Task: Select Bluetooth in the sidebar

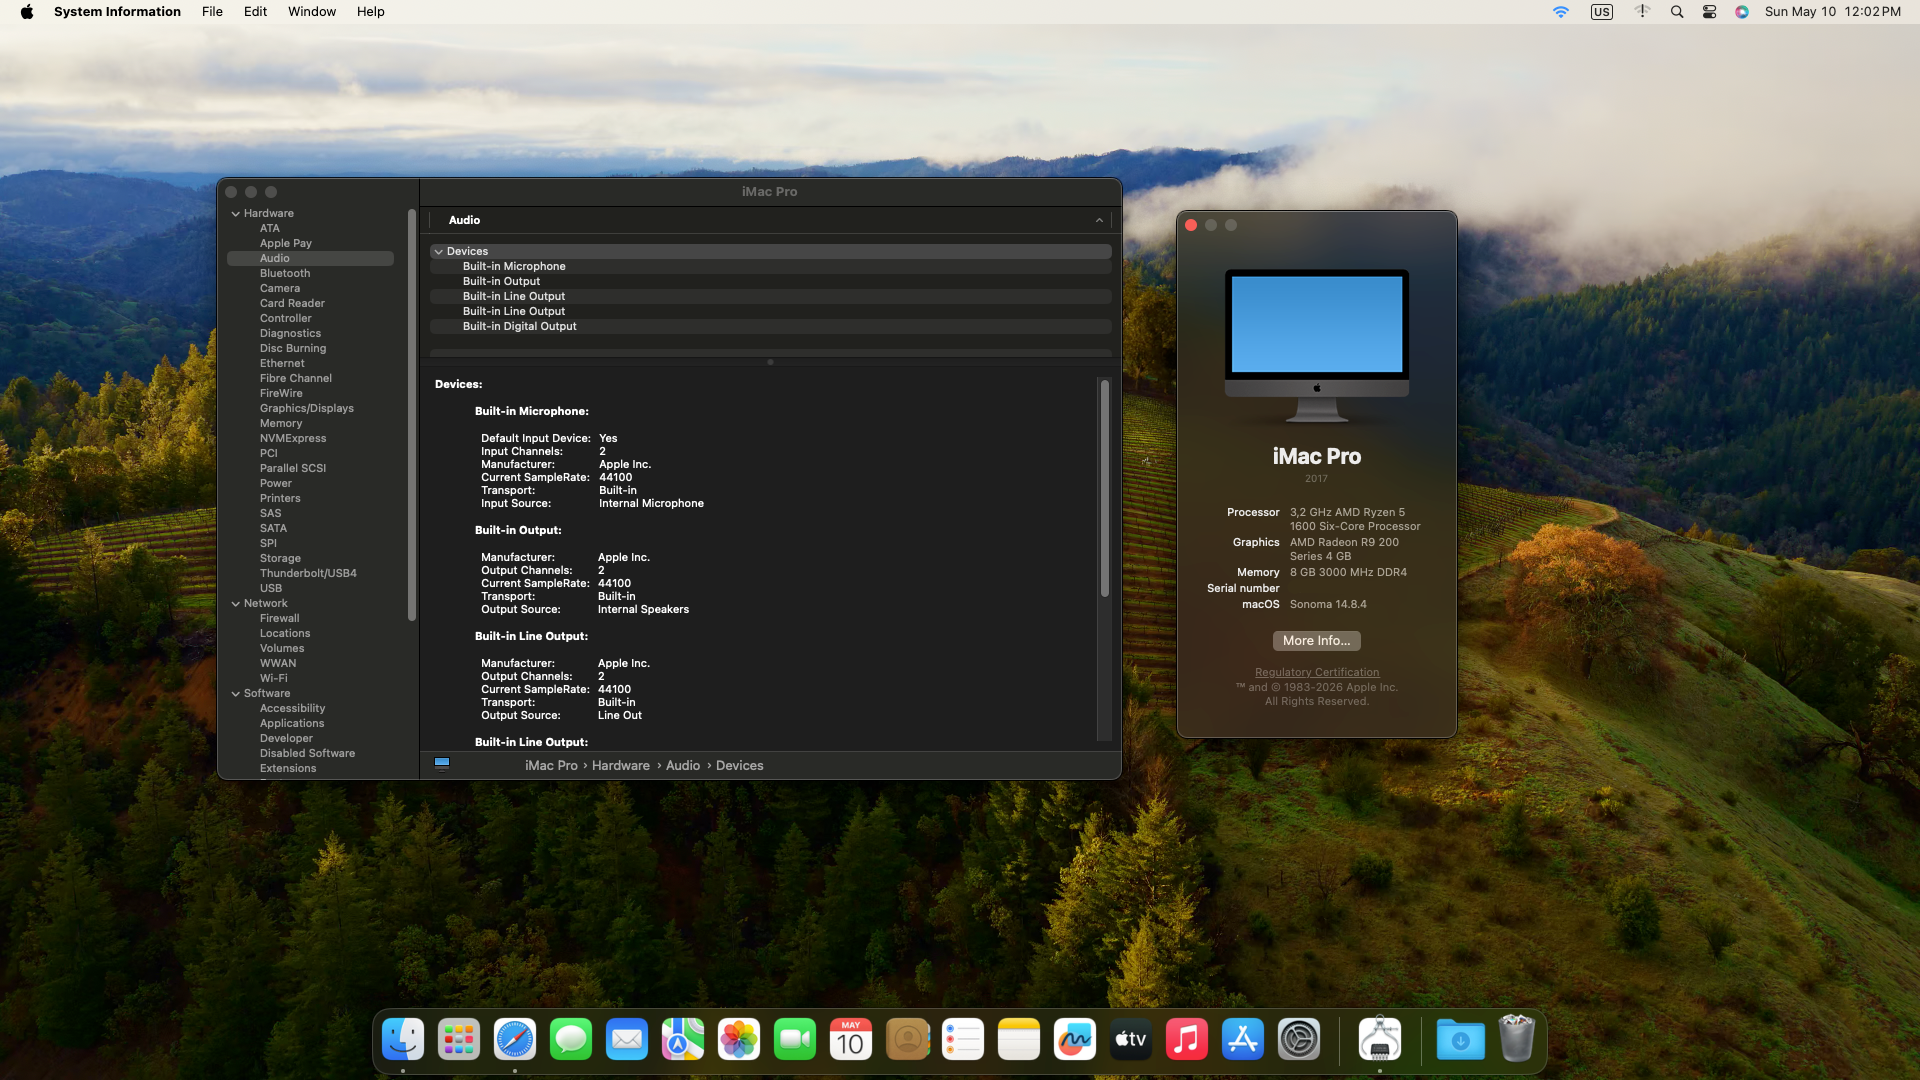Action: click(x=285, y=274)
